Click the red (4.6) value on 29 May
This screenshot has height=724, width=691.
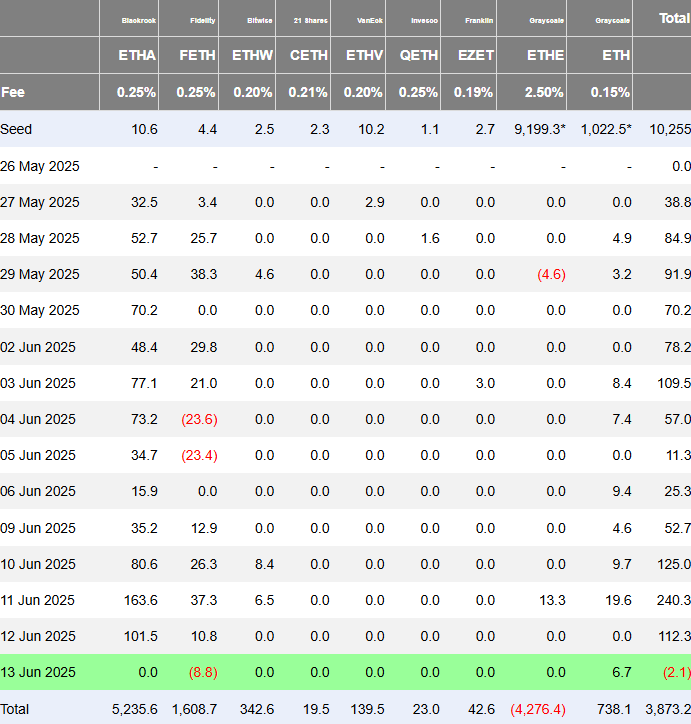click(549, 274)
